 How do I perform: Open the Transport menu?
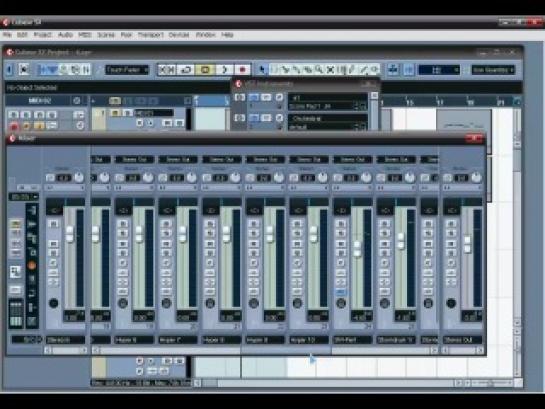point(150,35)
